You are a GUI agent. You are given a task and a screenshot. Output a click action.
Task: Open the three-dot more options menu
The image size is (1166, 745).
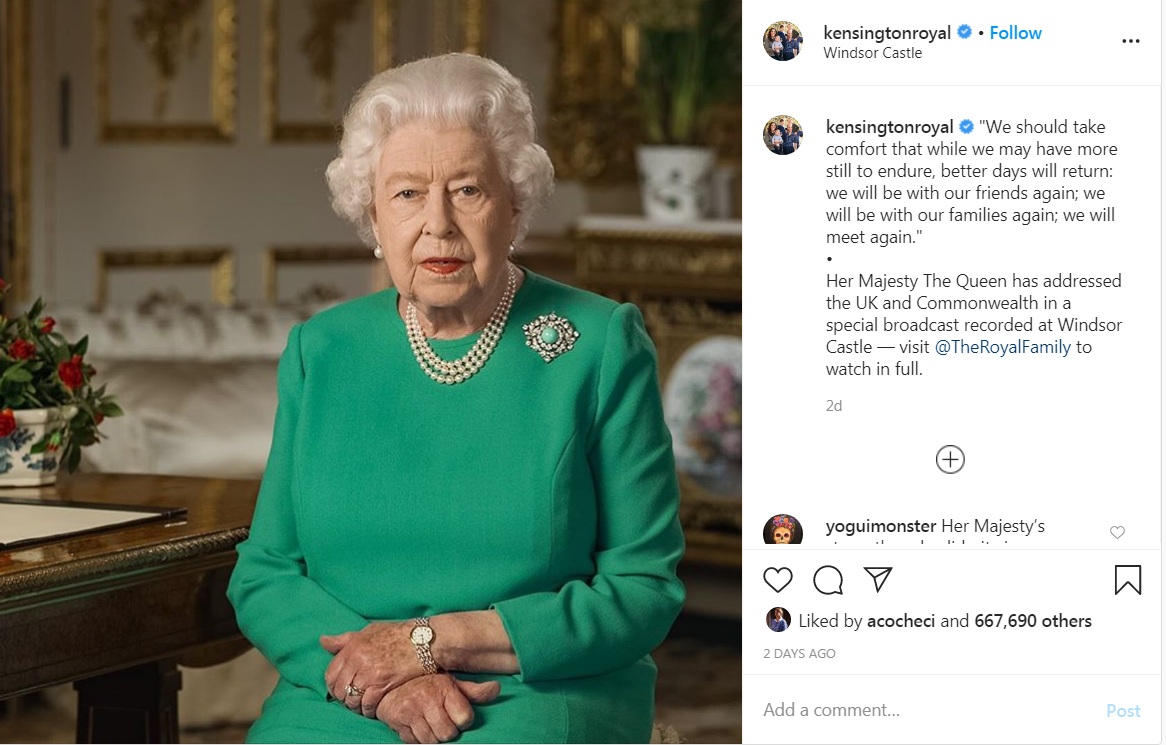(1130, 42)
